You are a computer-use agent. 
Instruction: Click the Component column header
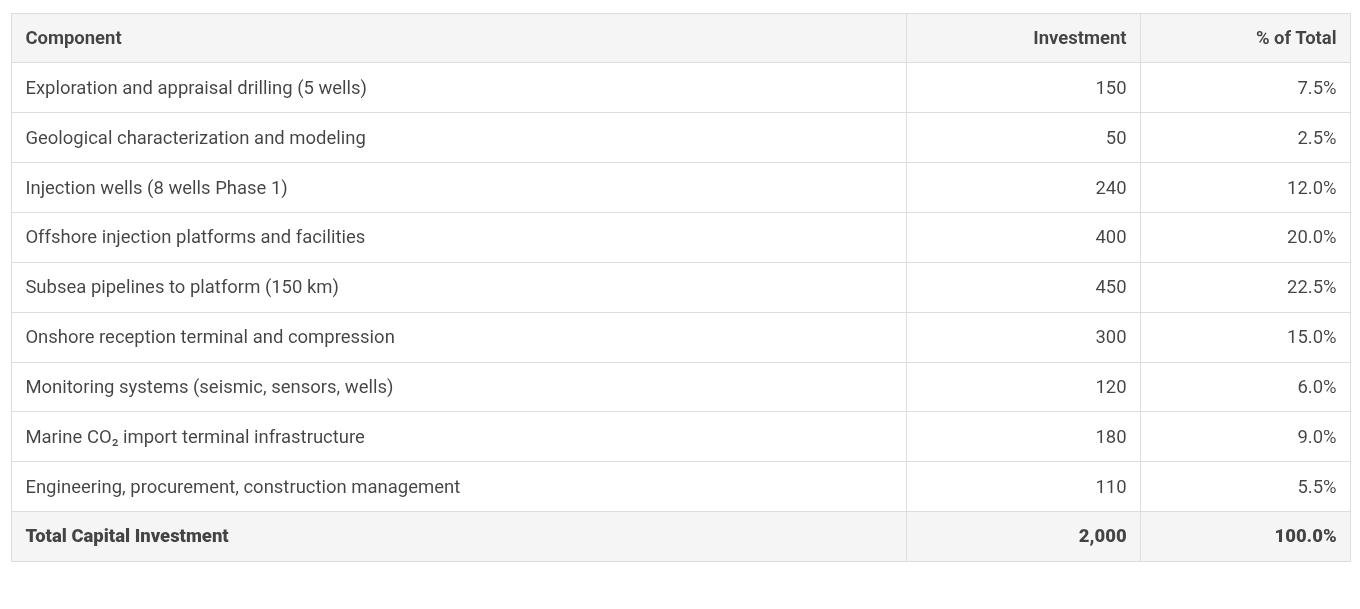[73, 38]
